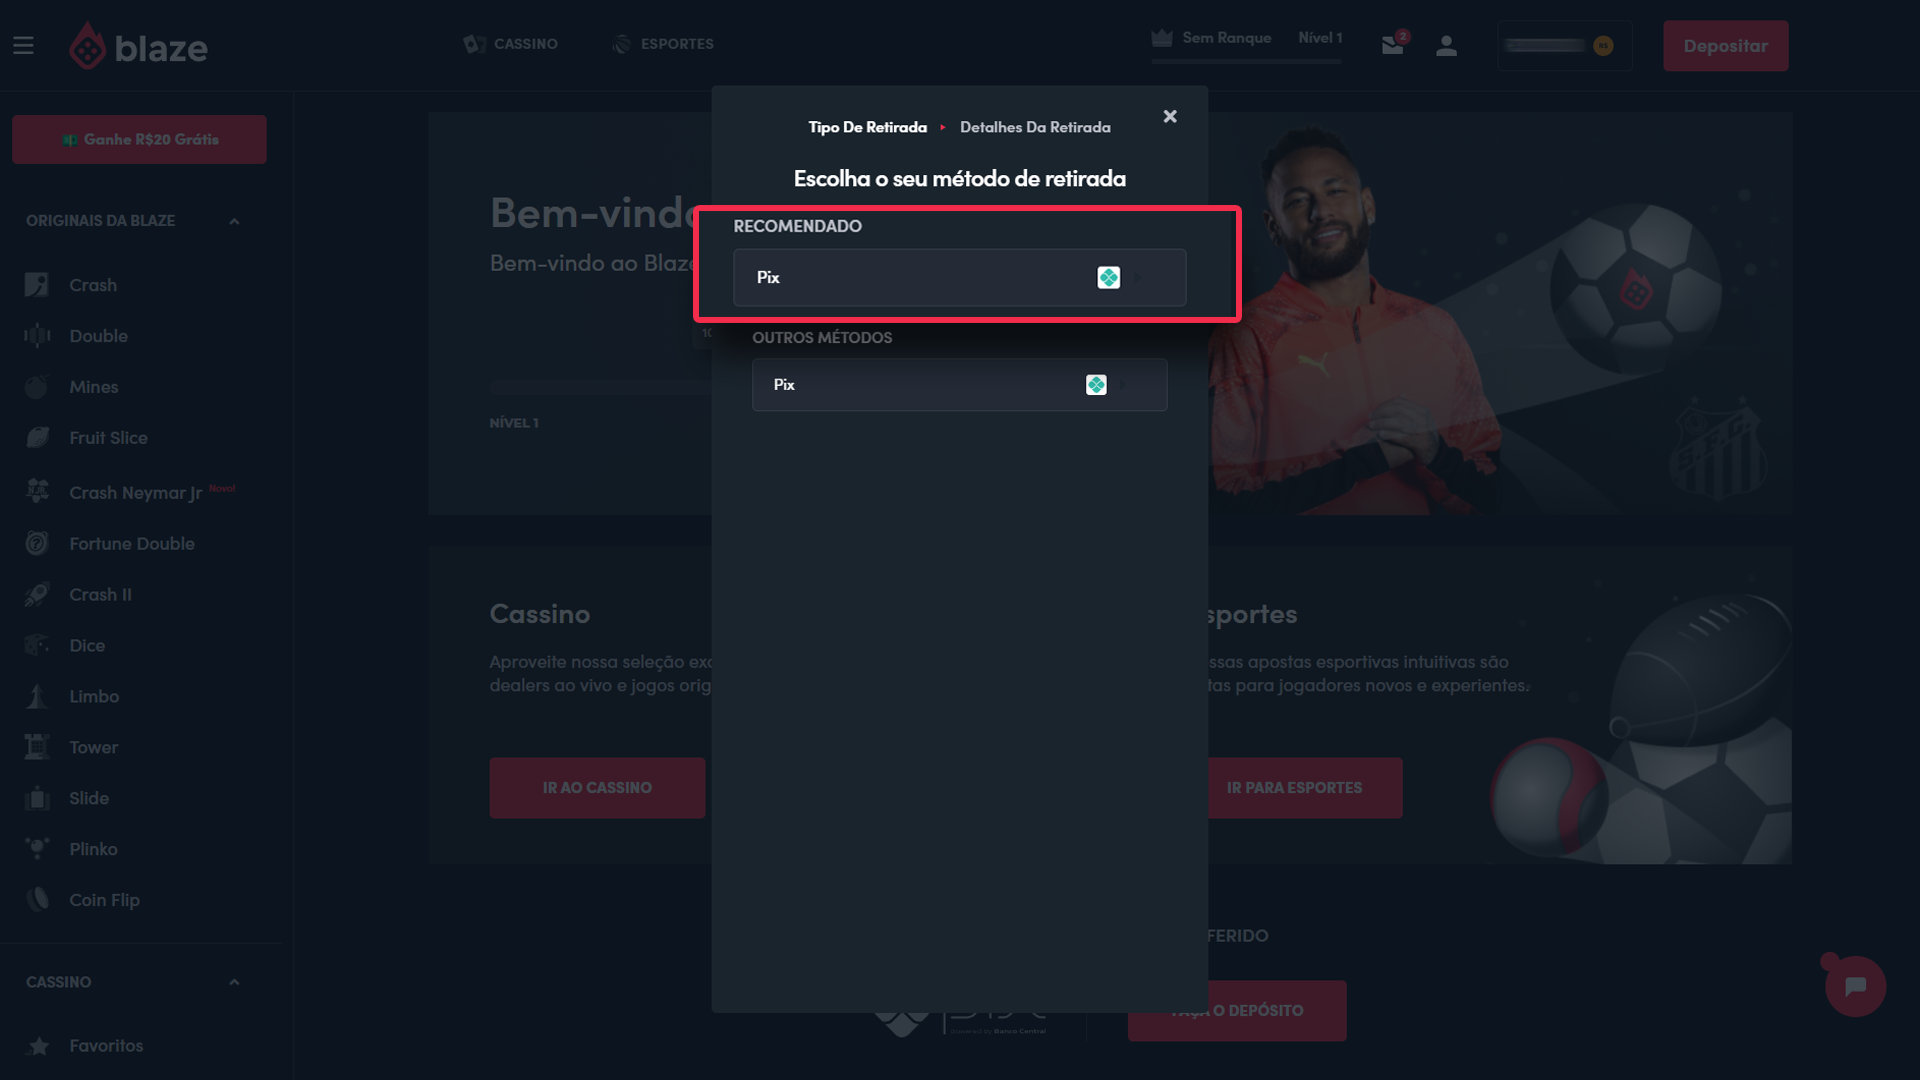Click Ganhe R$20 Grátis banner button
The image size is (1920, 1080).
(x=140, y=138)
